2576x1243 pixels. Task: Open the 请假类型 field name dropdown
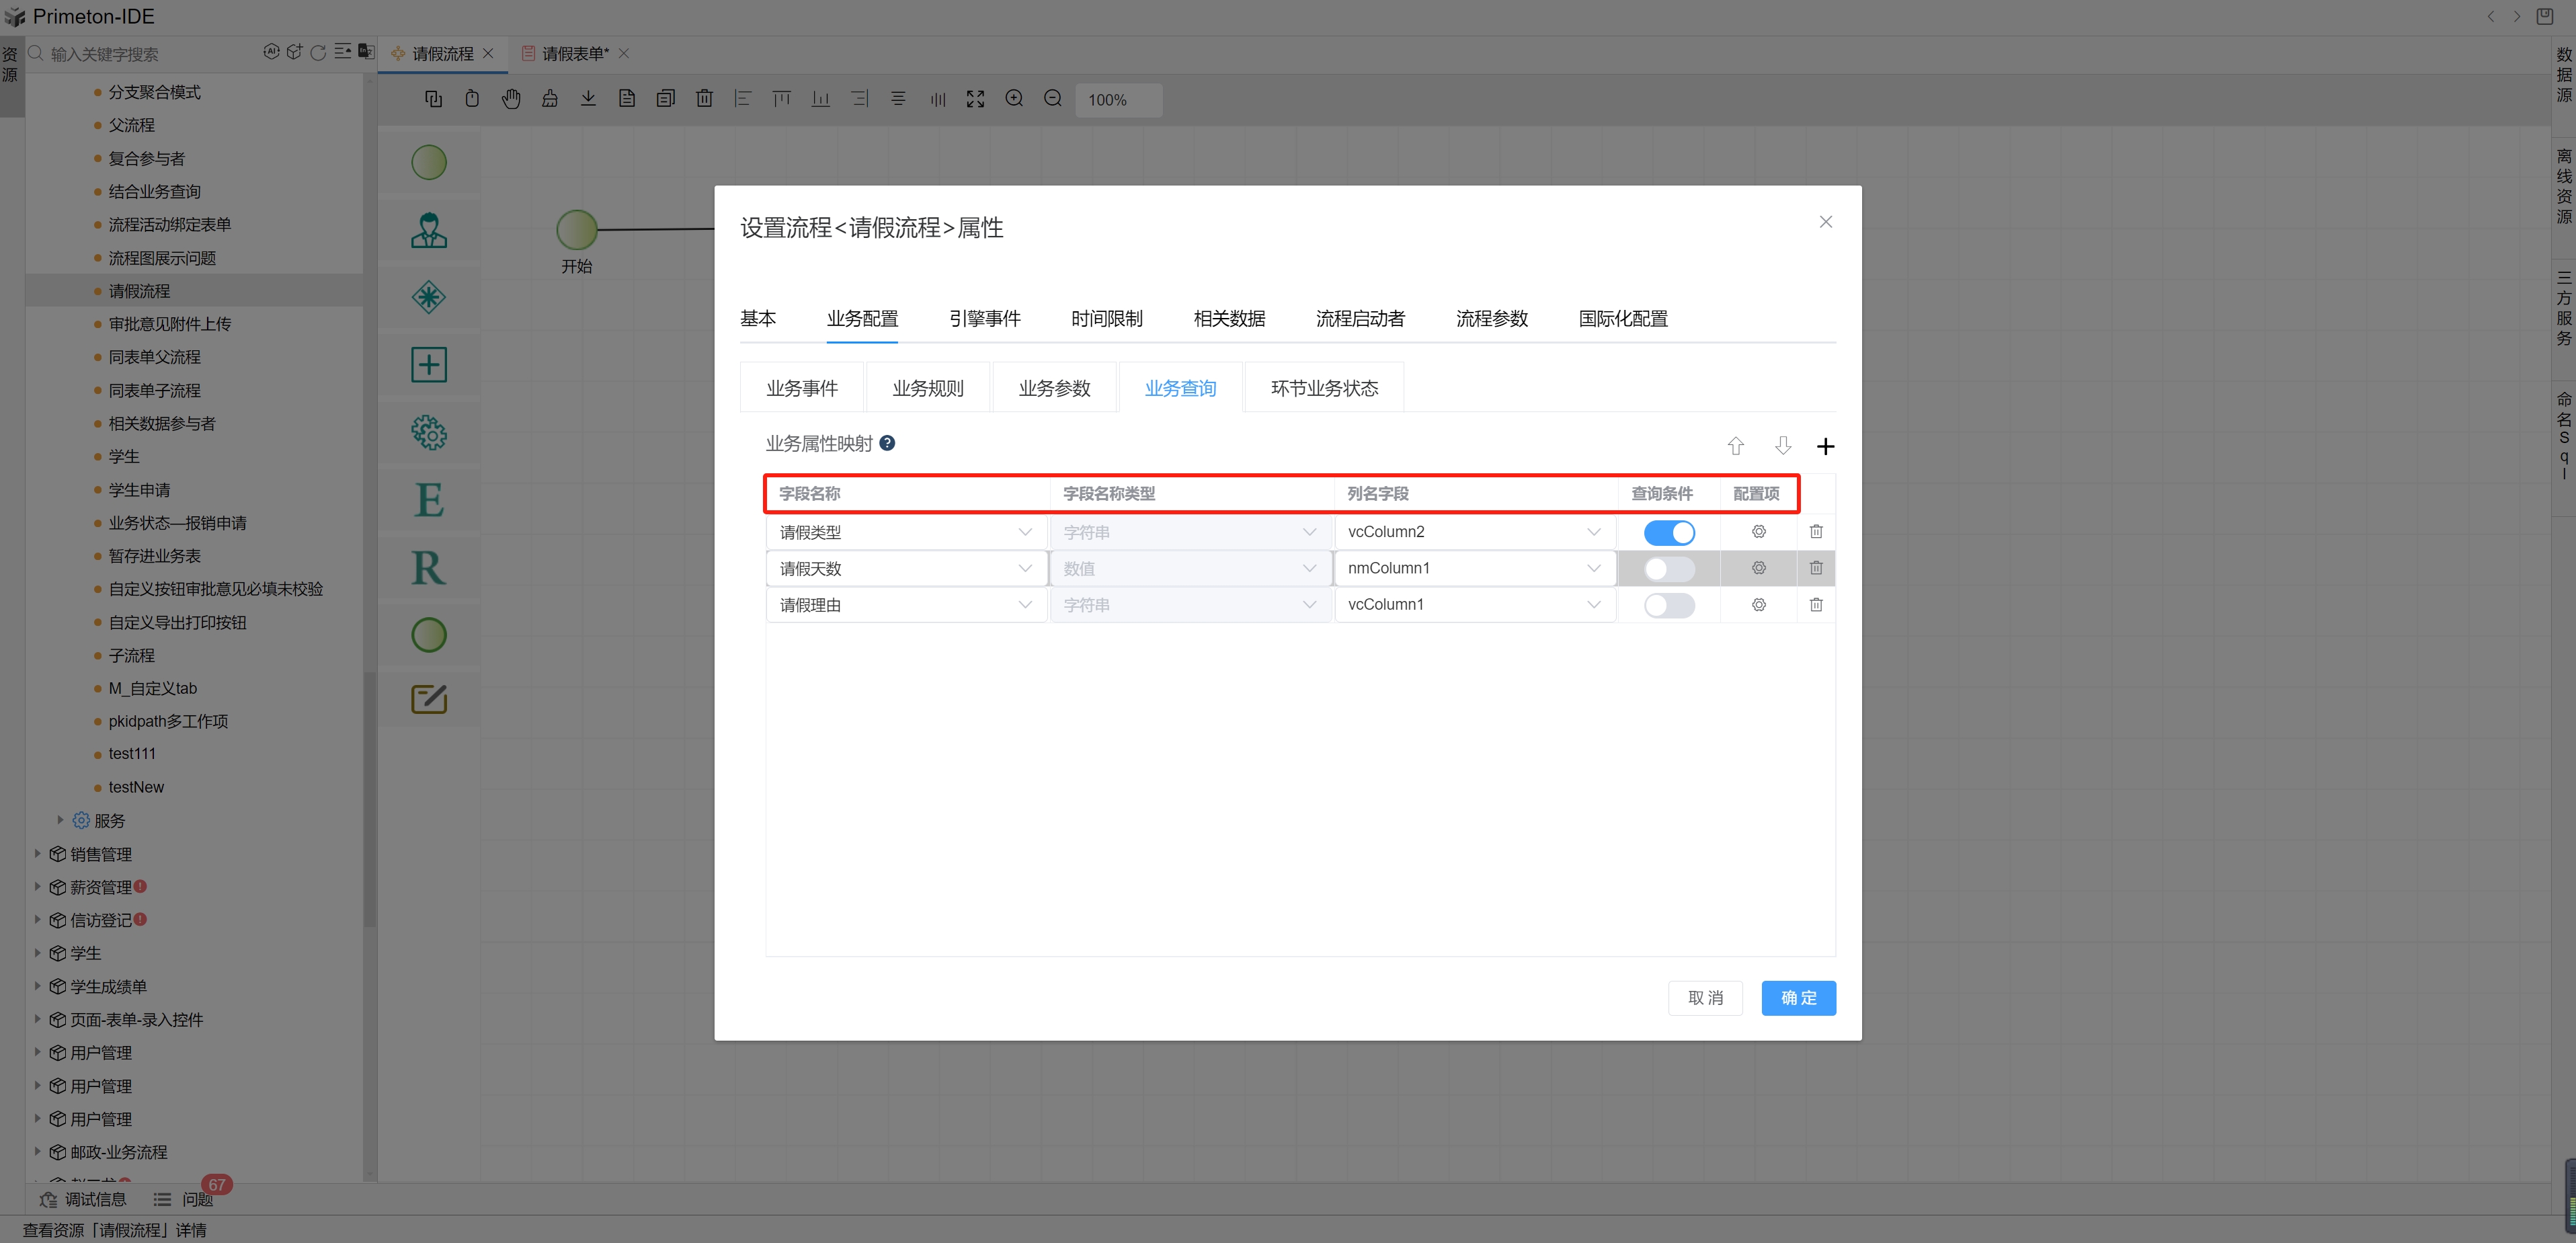pos(905,532)
